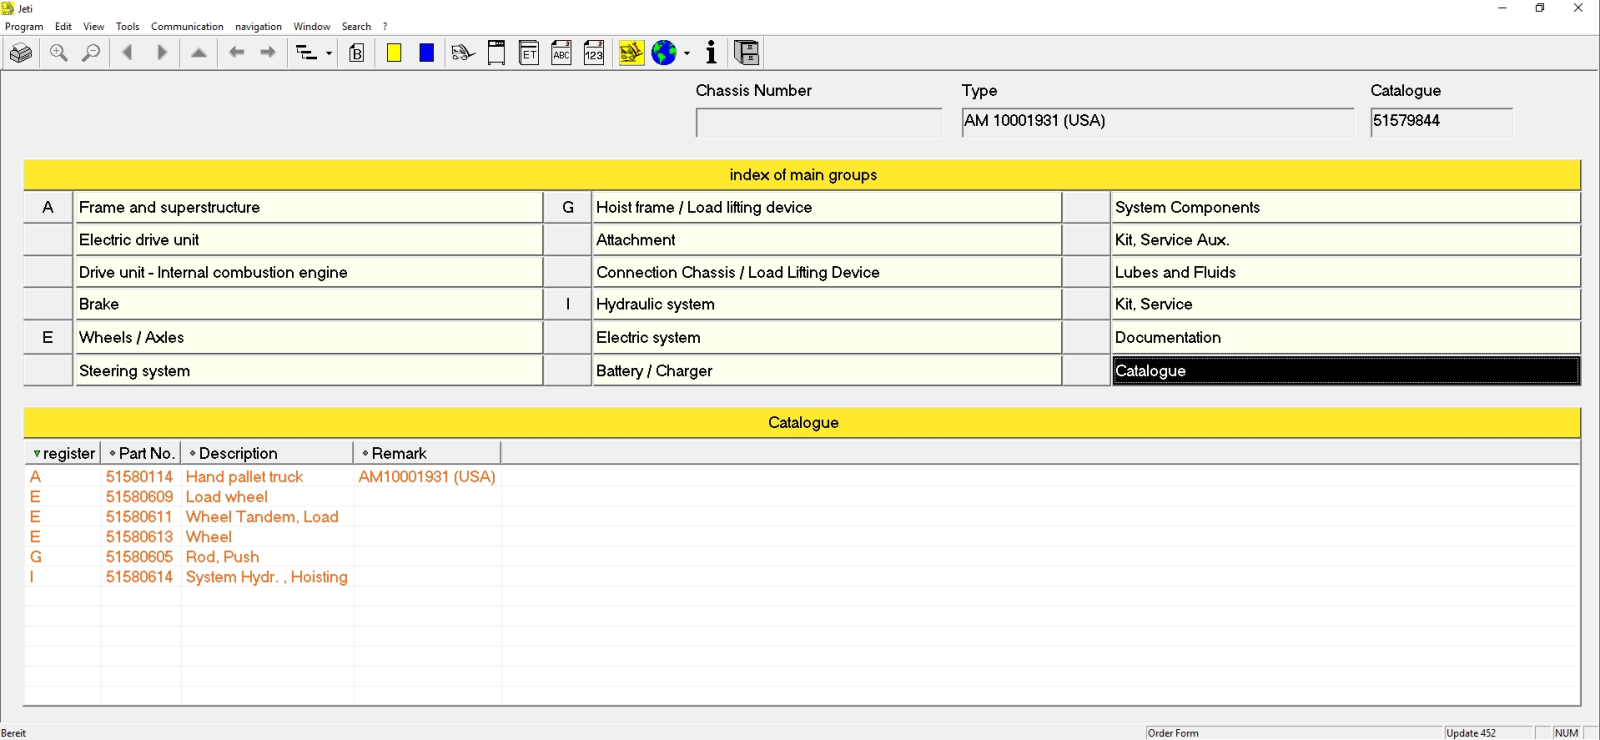Click the tree structure icon
This screenshot has width=1600, height=740.
pos(307,53)
